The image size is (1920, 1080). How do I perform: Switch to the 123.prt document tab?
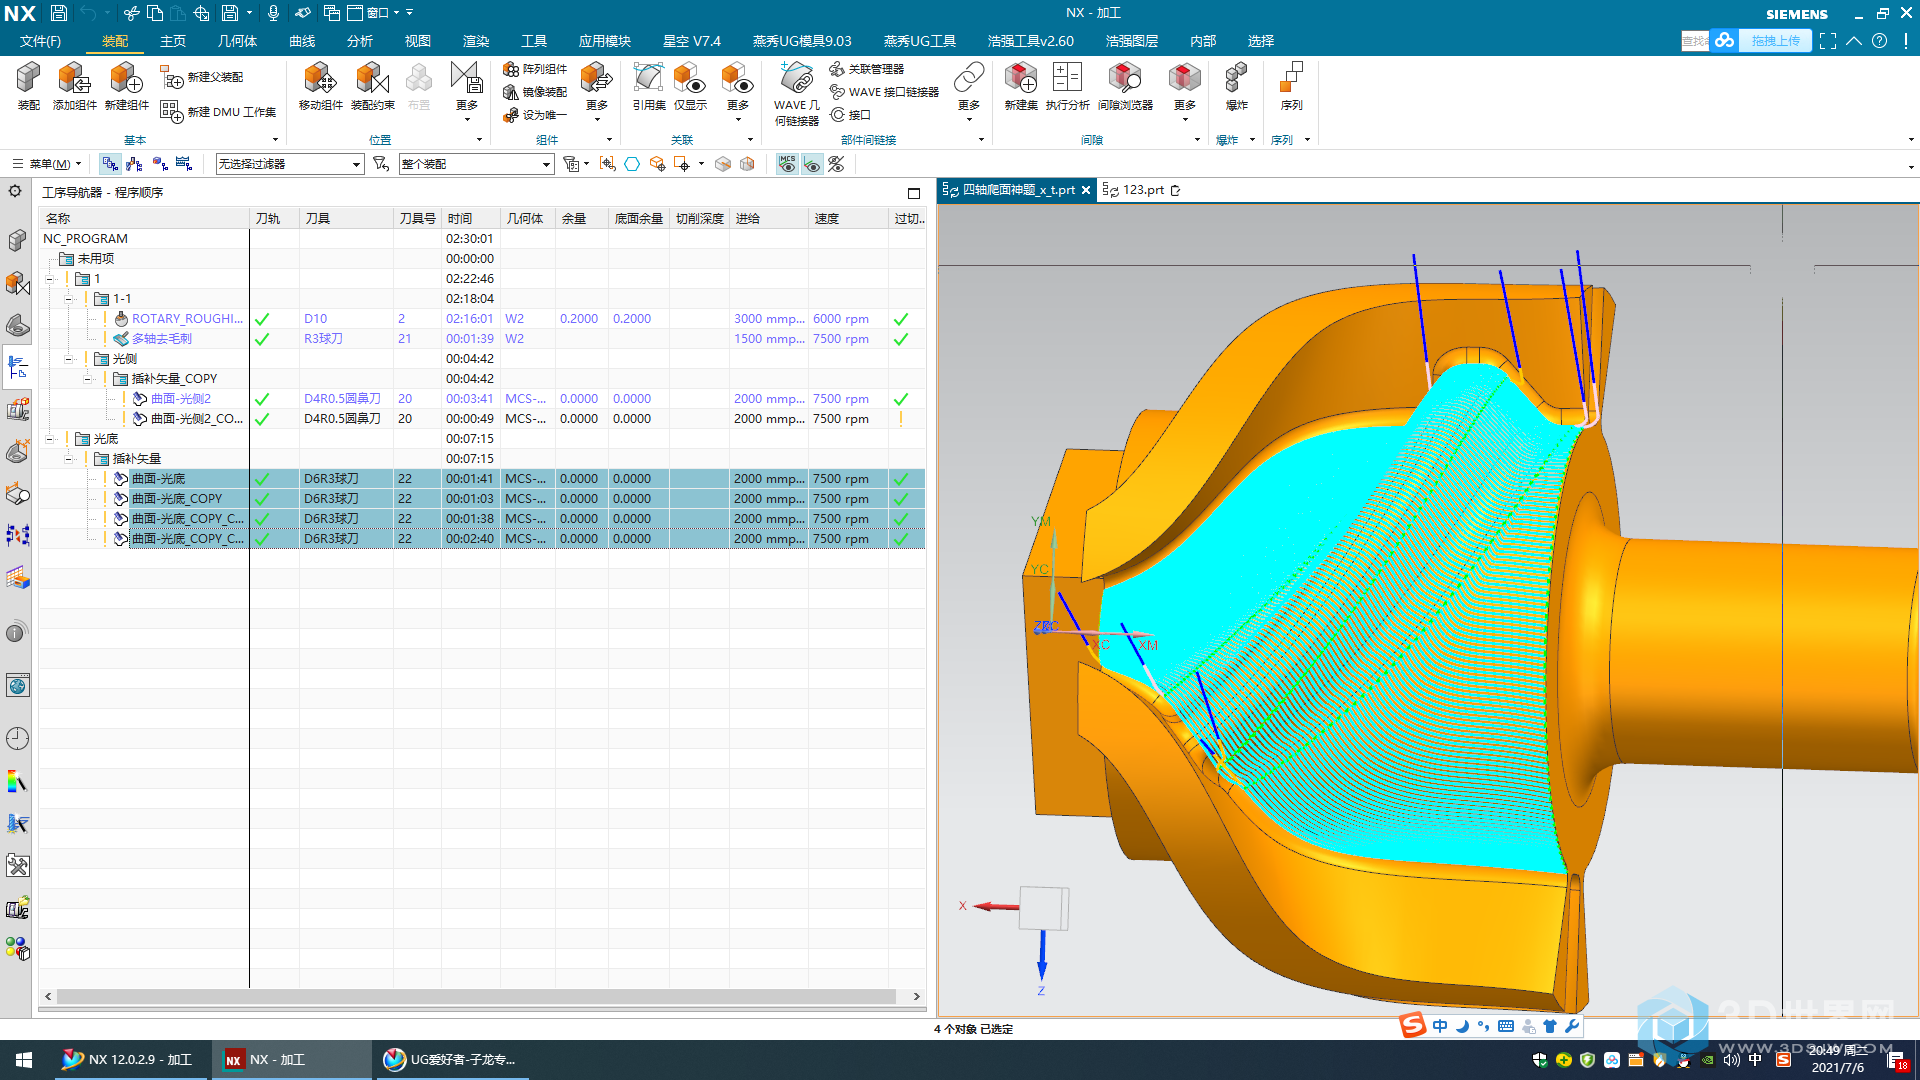[x=1141, y=190]
